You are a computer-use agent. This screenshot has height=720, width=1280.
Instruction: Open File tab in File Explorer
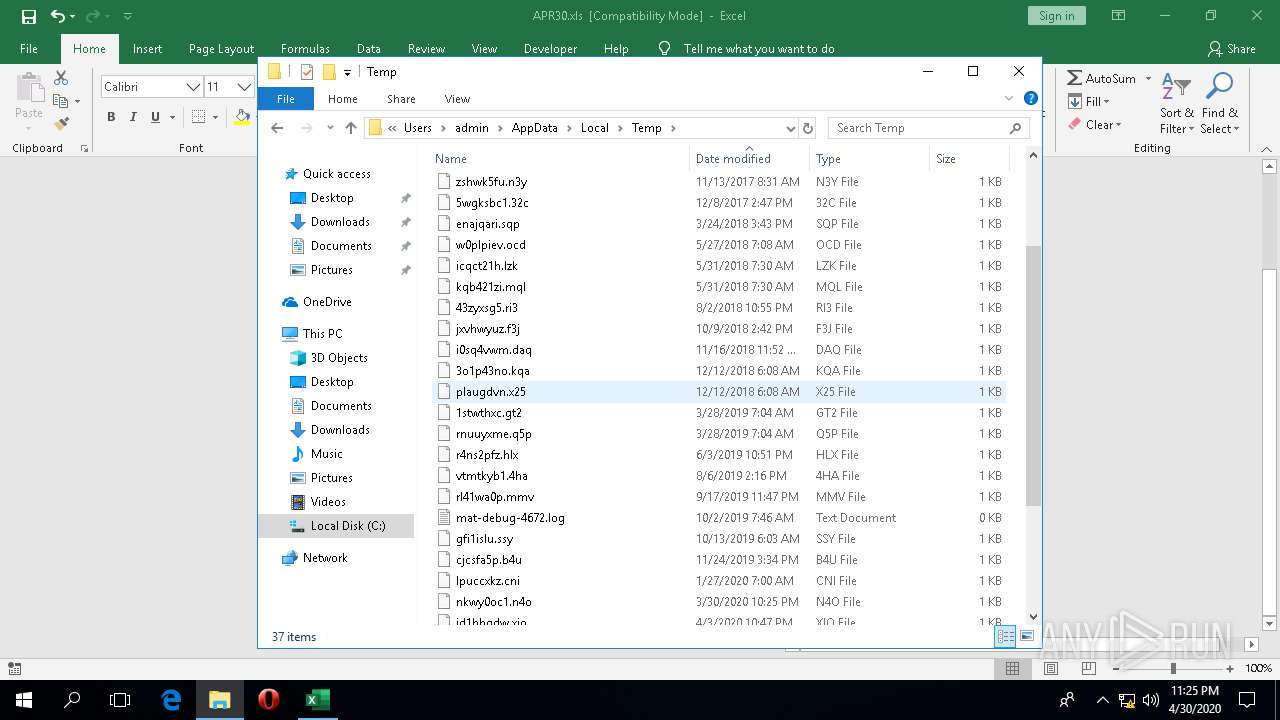point(286,99)
